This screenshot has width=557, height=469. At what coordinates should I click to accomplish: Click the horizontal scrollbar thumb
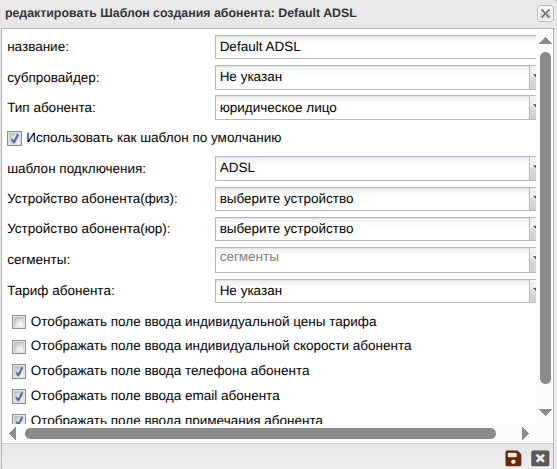pos(260,433)
